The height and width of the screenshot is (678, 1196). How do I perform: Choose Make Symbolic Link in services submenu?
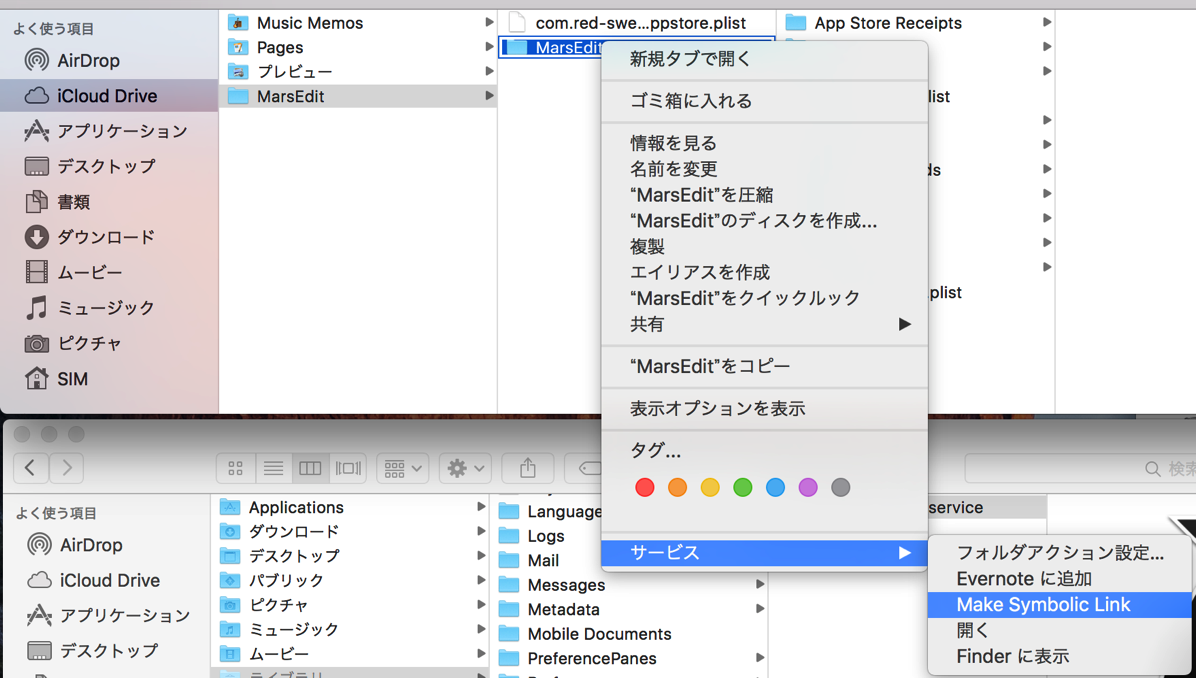tap(1059, 605)
